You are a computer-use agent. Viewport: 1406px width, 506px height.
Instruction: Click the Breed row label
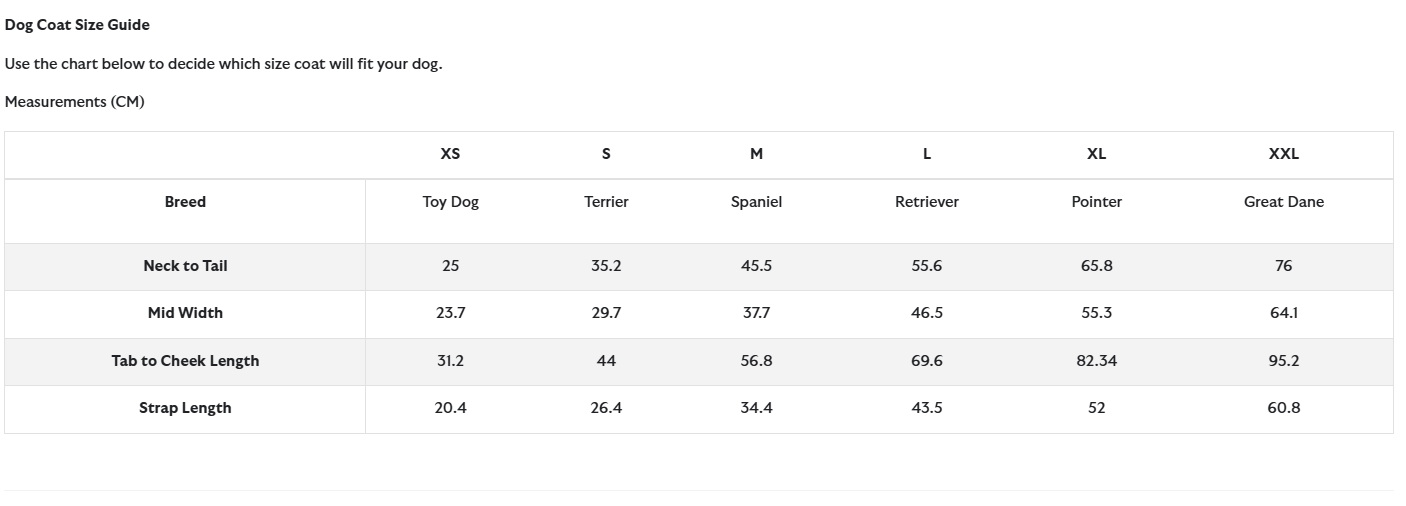pyautogui.click(x=185, y=202)
